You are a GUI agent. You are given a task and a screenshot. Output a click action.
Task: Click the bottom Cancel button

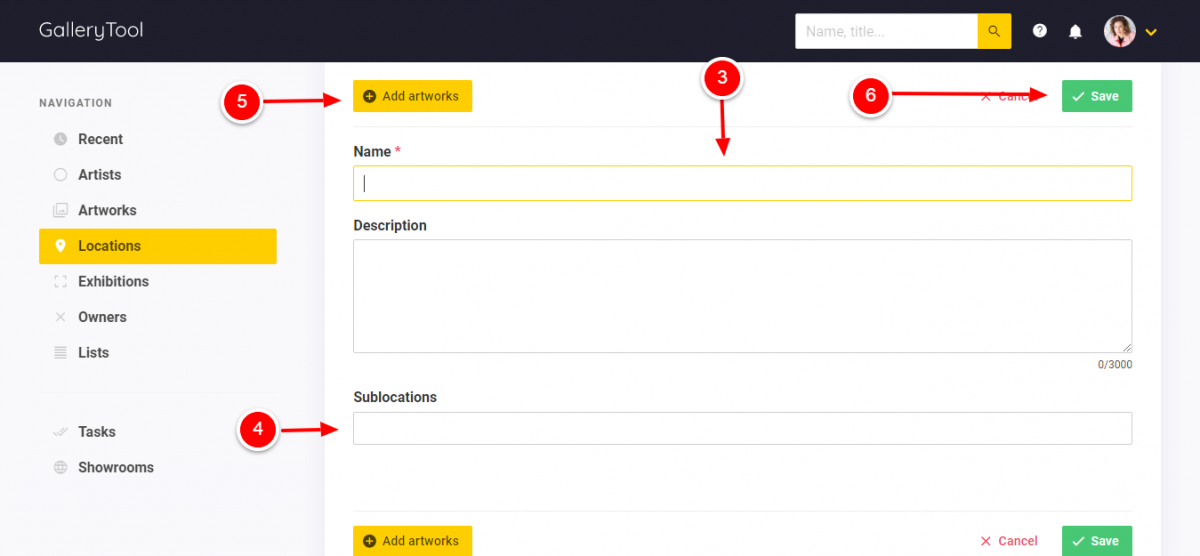1009,541
